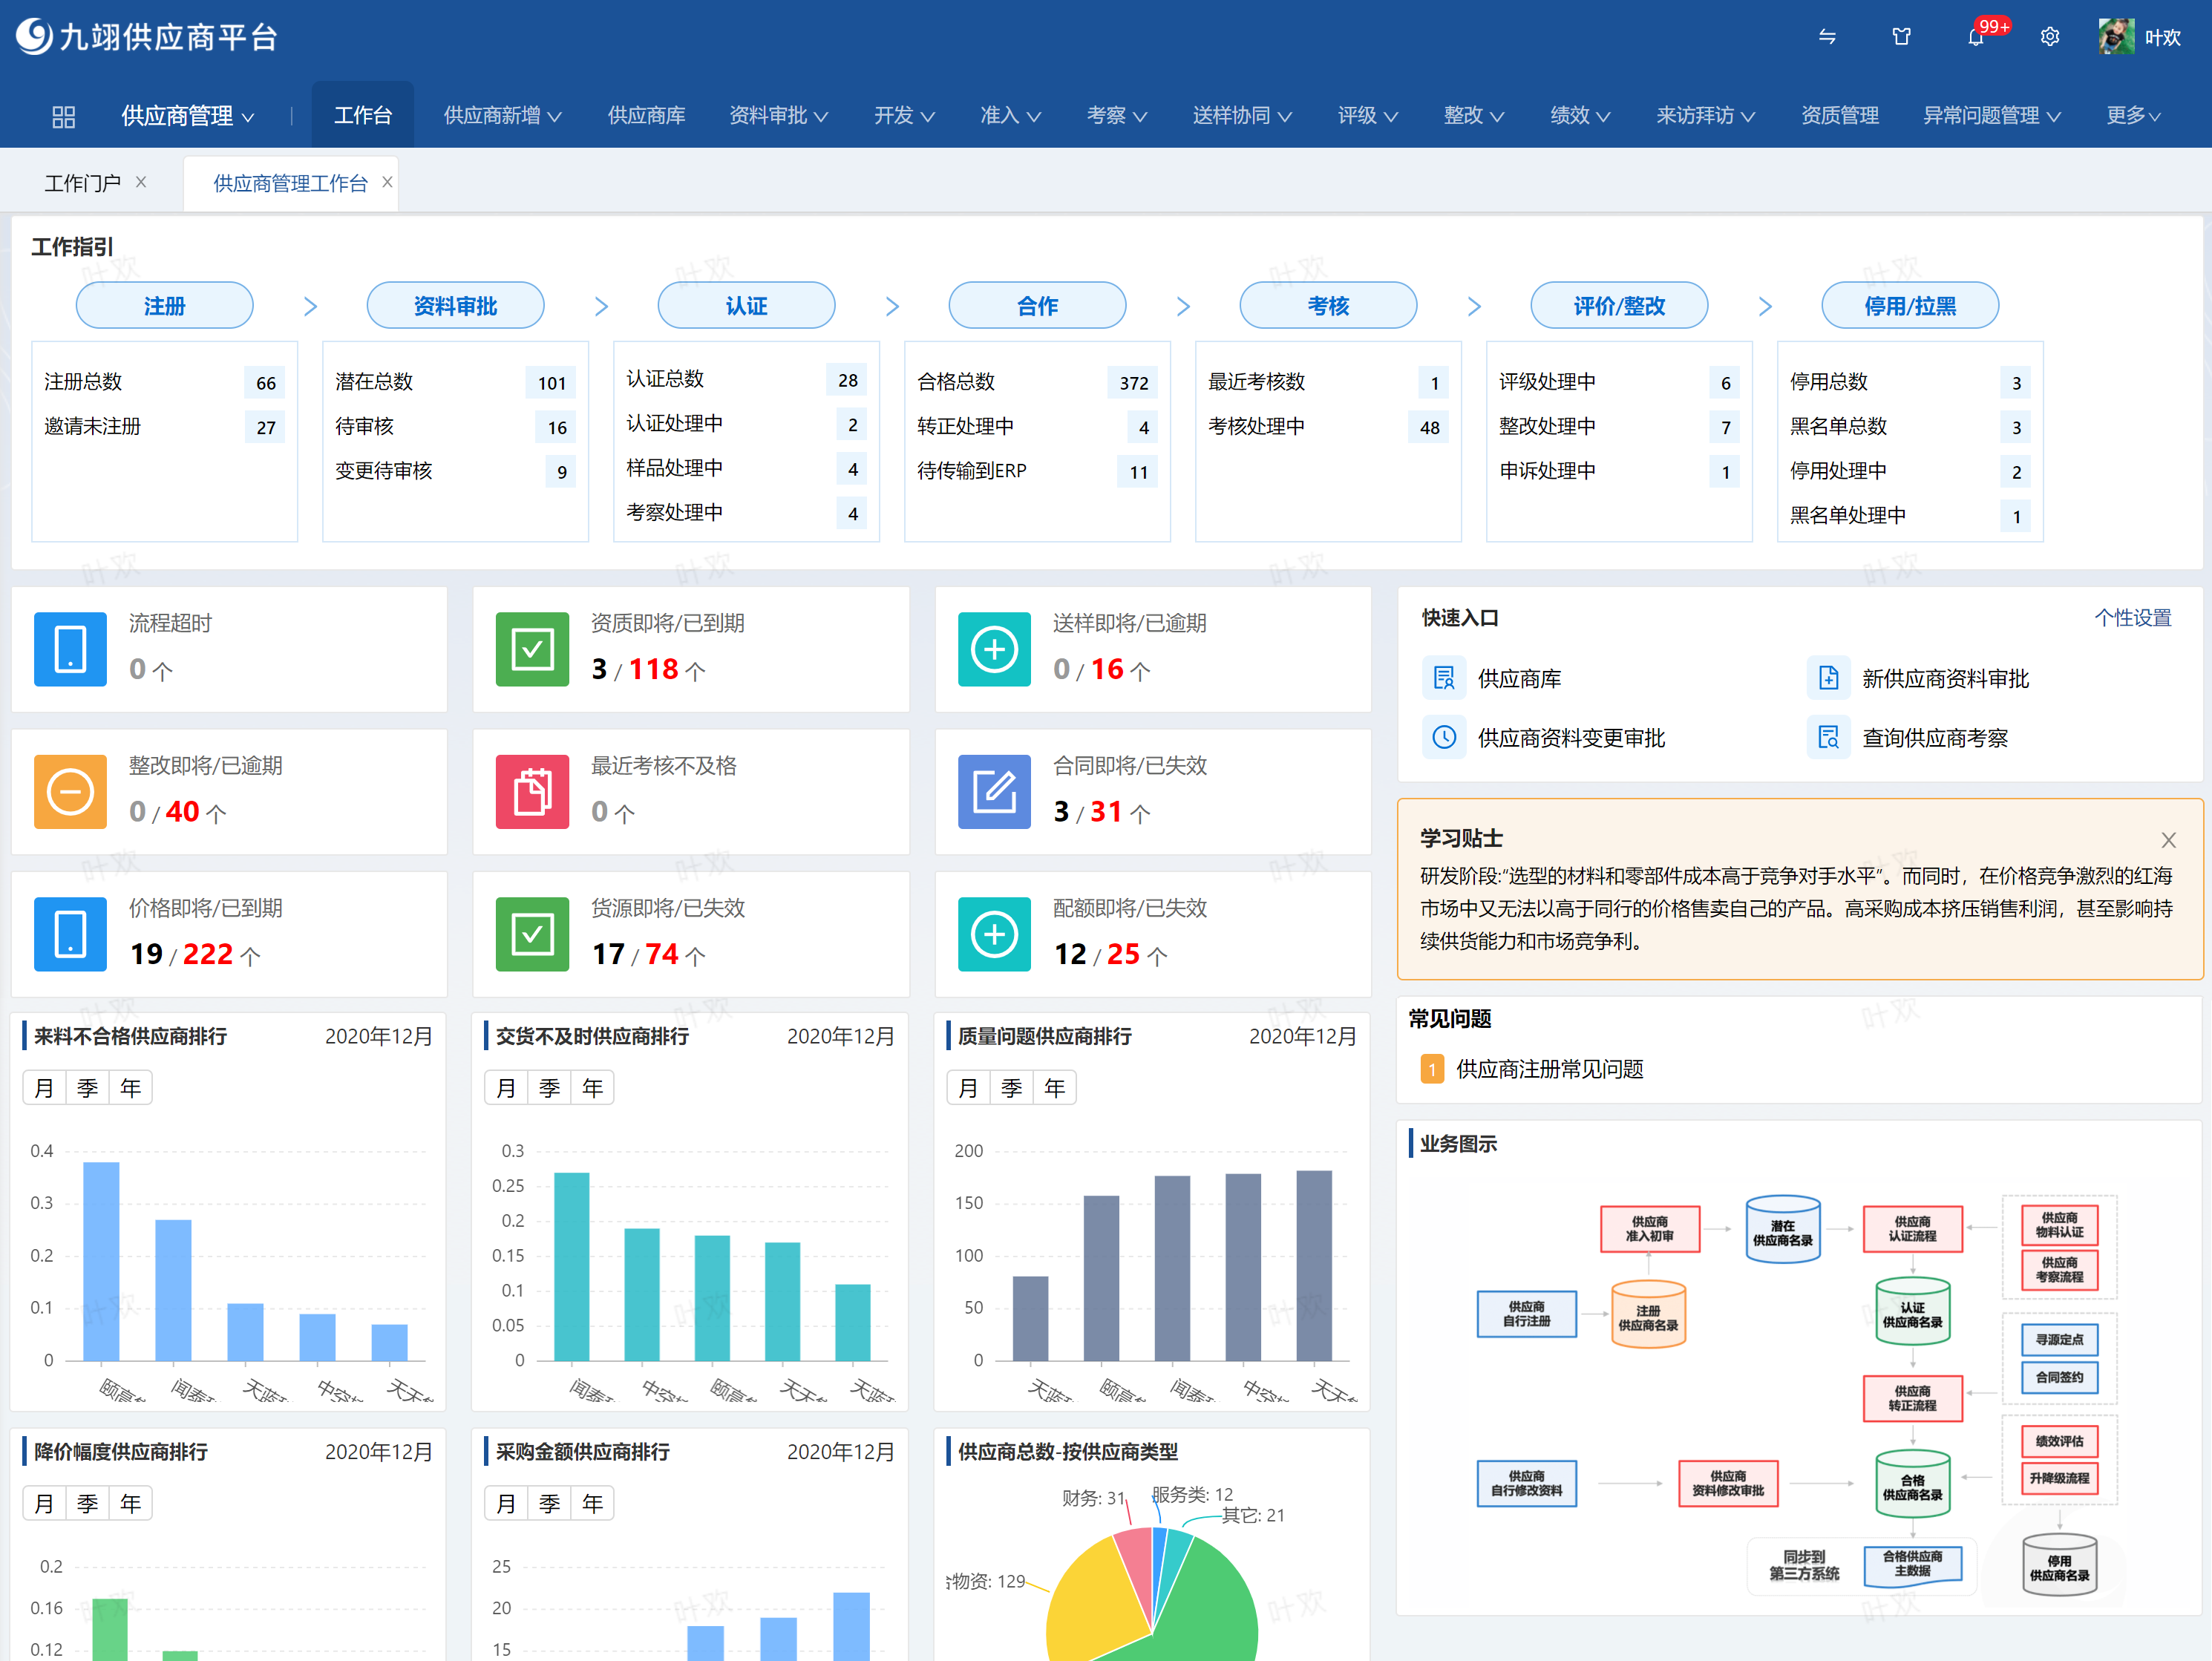Viewport: 2212px width, 1661px height.
Task: Select 季 toggle in 来料不合格供应商排行 chart
Action: point(88,1088)
